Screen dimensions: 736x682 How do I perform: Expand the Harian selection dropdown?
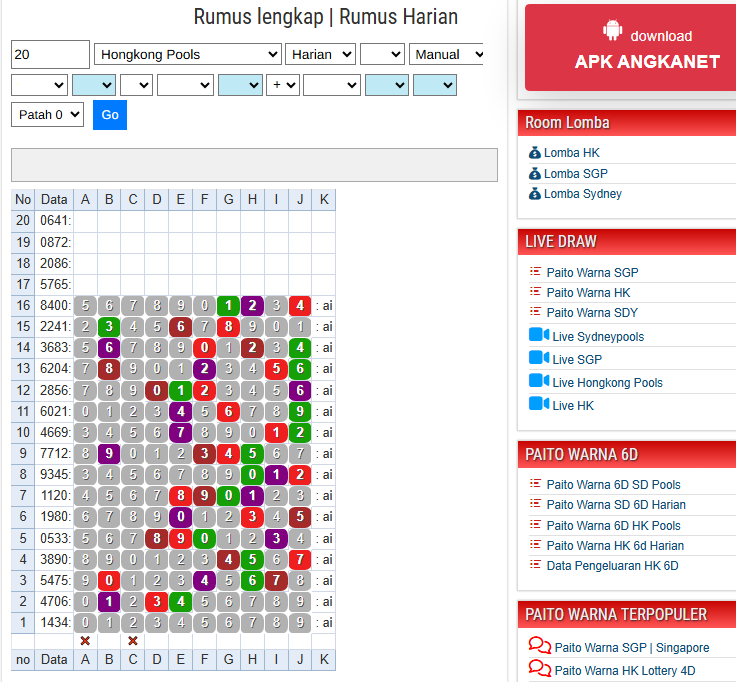point(320,54)
